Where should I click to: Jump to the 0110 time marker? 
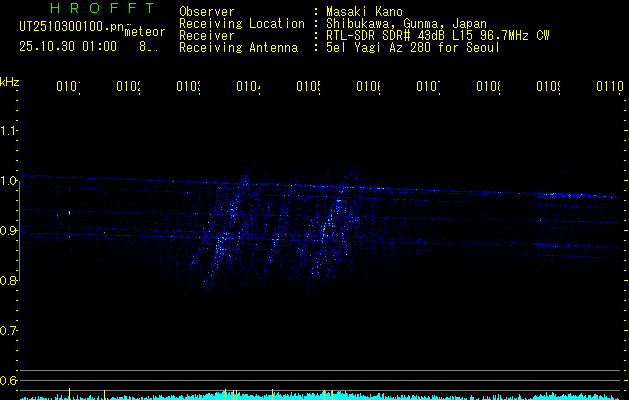coord(609,88)
